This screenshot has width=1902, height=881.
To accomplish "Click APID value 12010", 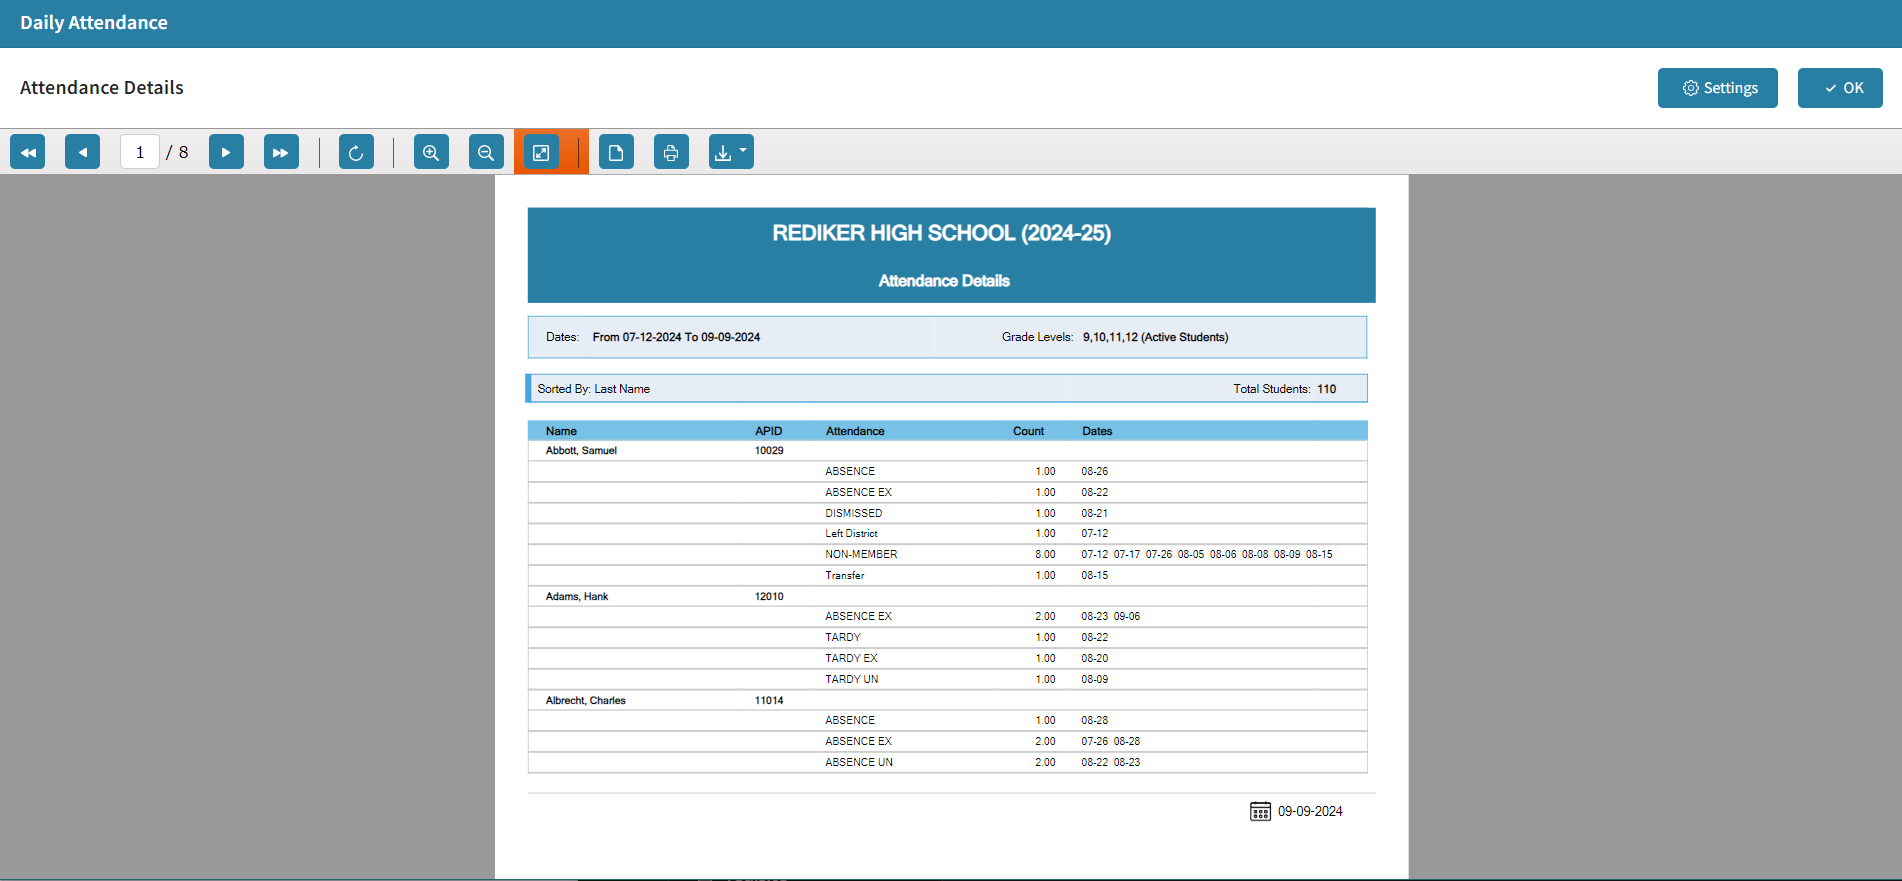I will (769, 597).
